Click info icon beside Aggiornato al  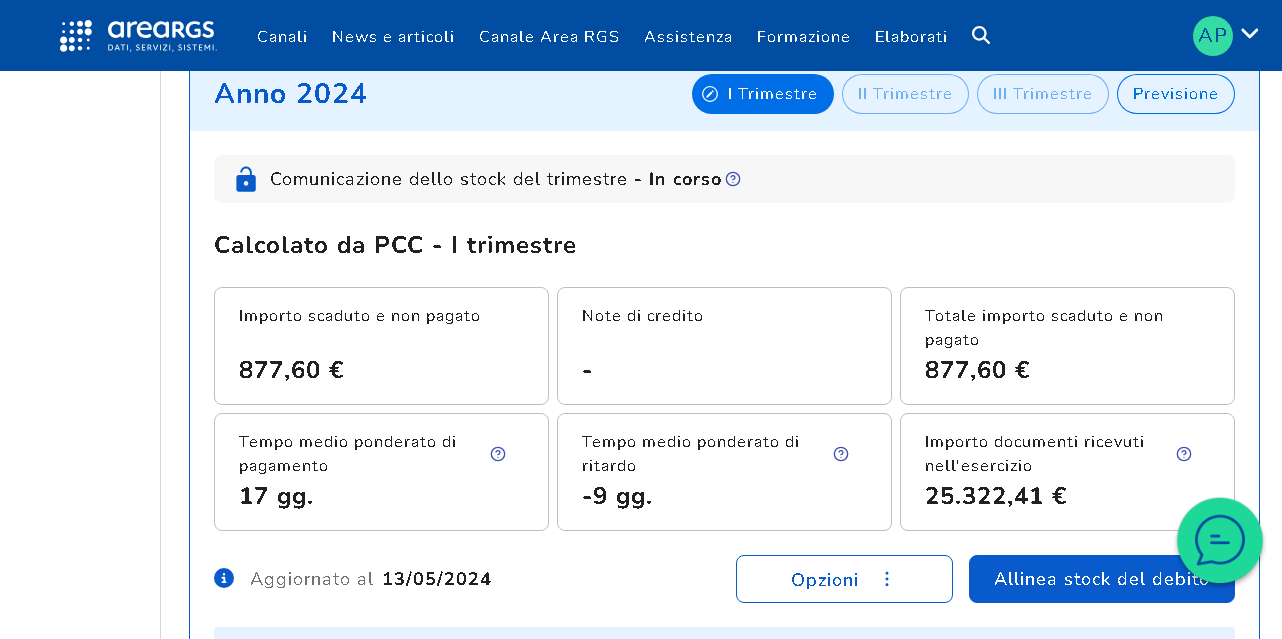pyautogui.click(x=224, y=578)
